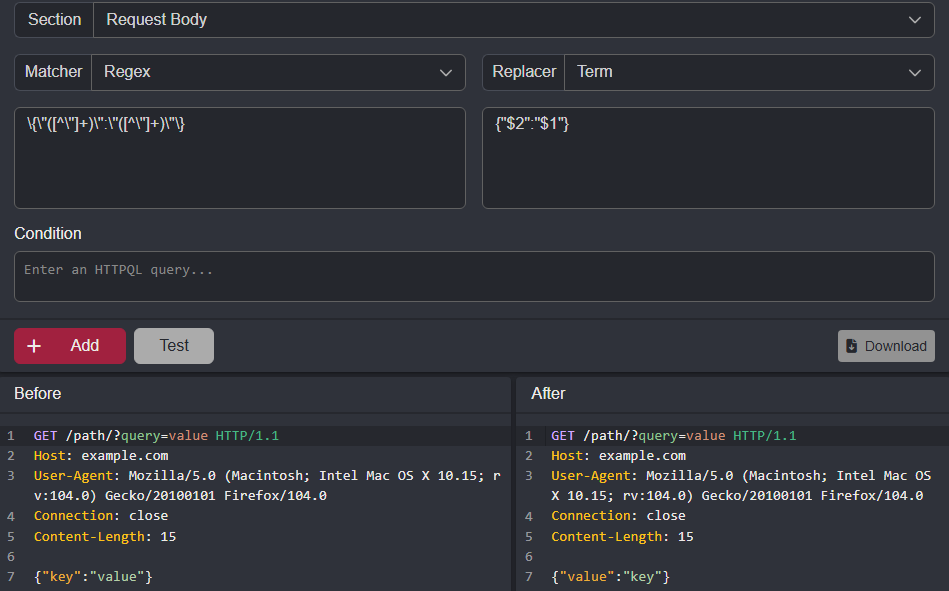Click the file icon beside Download
Image resolution: width=949 pixels, height=591 pixels.
pyautogui.click(x=852, y=346)
